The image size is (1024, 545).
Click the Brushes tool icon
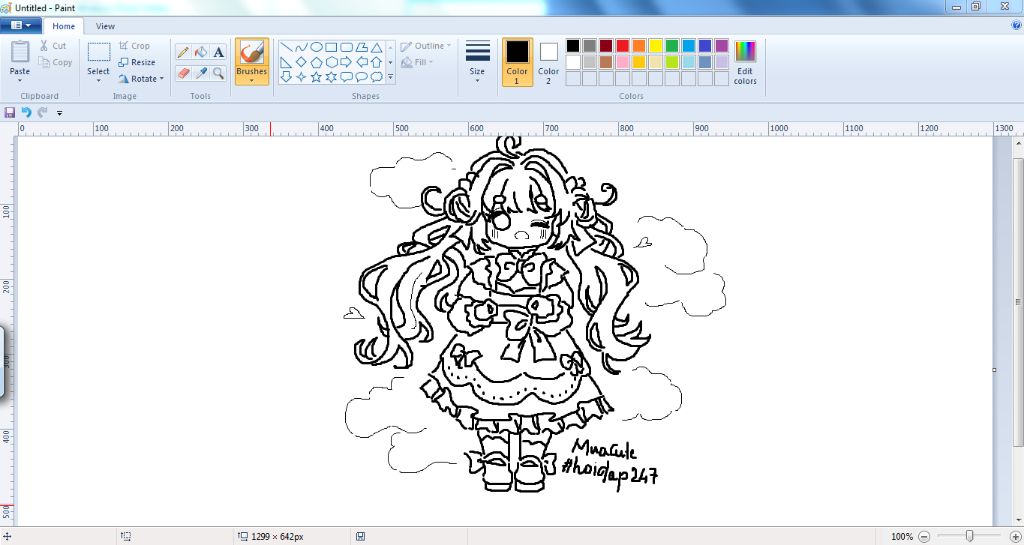pyautogui.click(x=251, y=52)
